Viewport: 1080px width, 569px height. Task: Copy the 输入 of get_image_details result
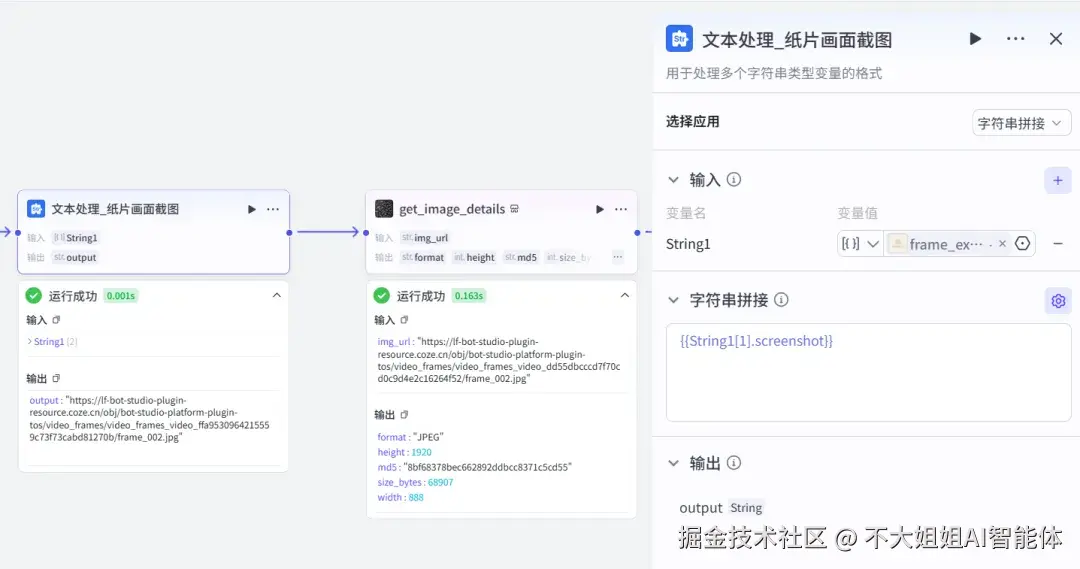pyautogui.click(x=404, y=320)
